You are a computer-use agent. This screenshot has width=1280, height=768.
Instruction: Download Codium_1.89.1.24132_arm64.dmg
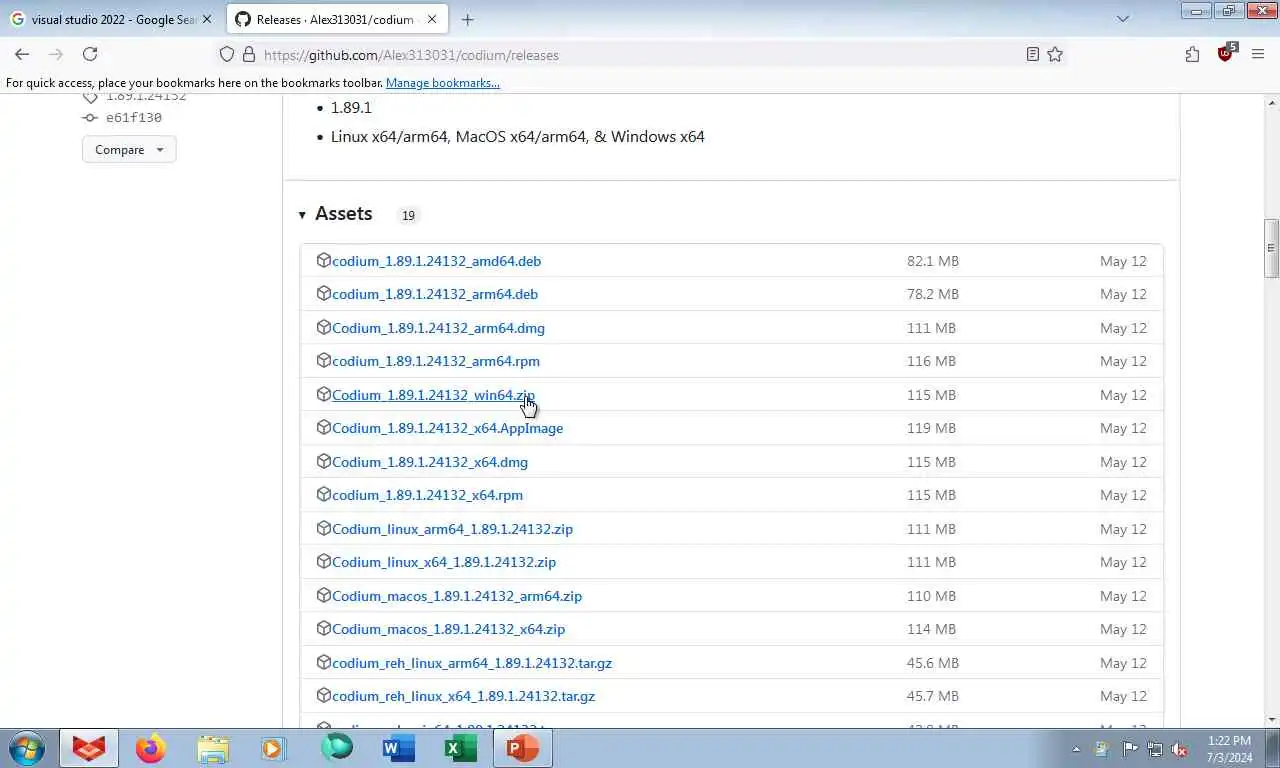tap(438, 328)
